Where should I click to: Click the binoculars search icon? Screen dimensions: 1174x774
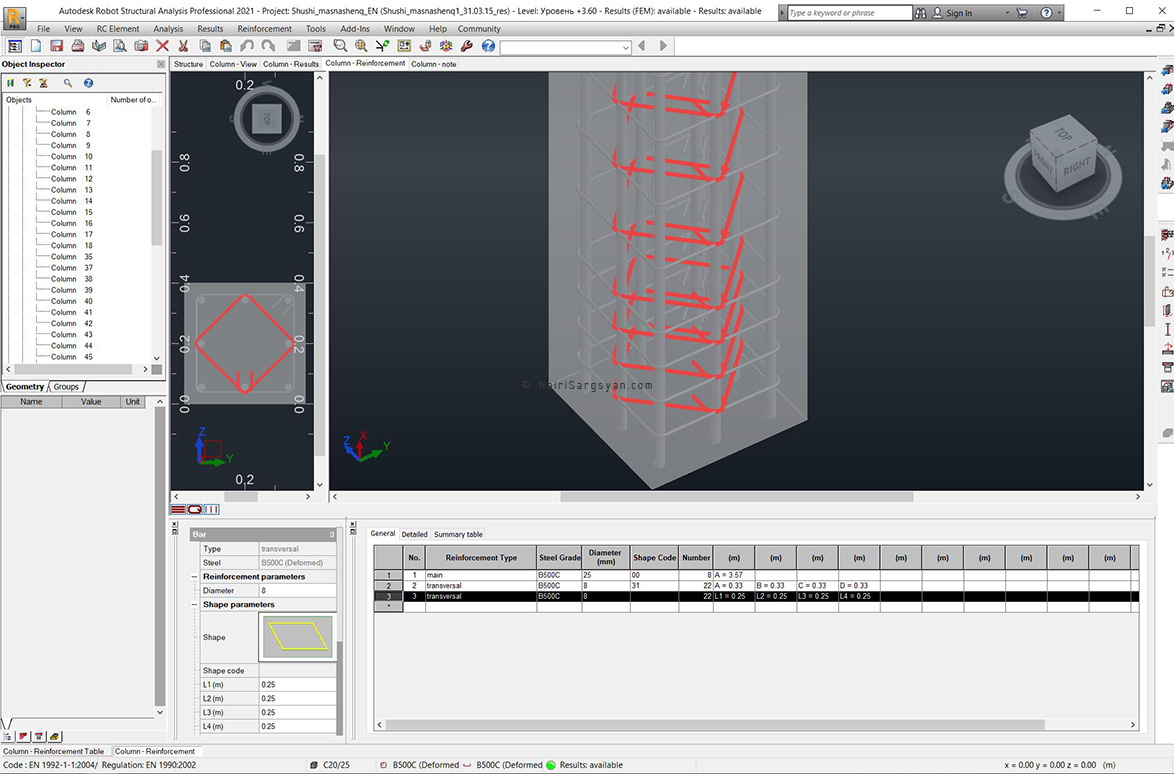pyautogui.click(x=920, y=13)
